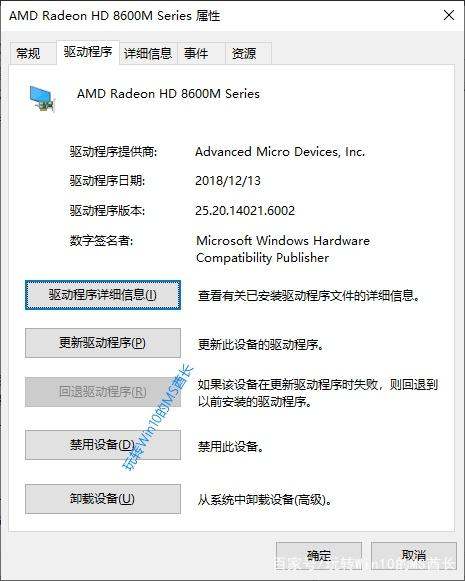The image size is (465, 581).
Task: Click 卸载设备(U) button
Action: pyautogui.click(x=103, y=499)
